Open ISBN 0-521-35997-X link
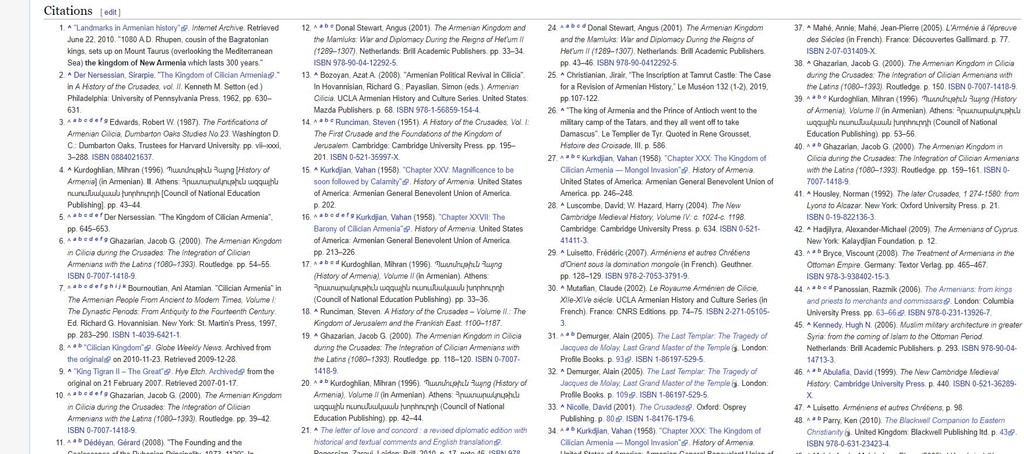This screenshot has width=1024, height=454. (364, 157)
